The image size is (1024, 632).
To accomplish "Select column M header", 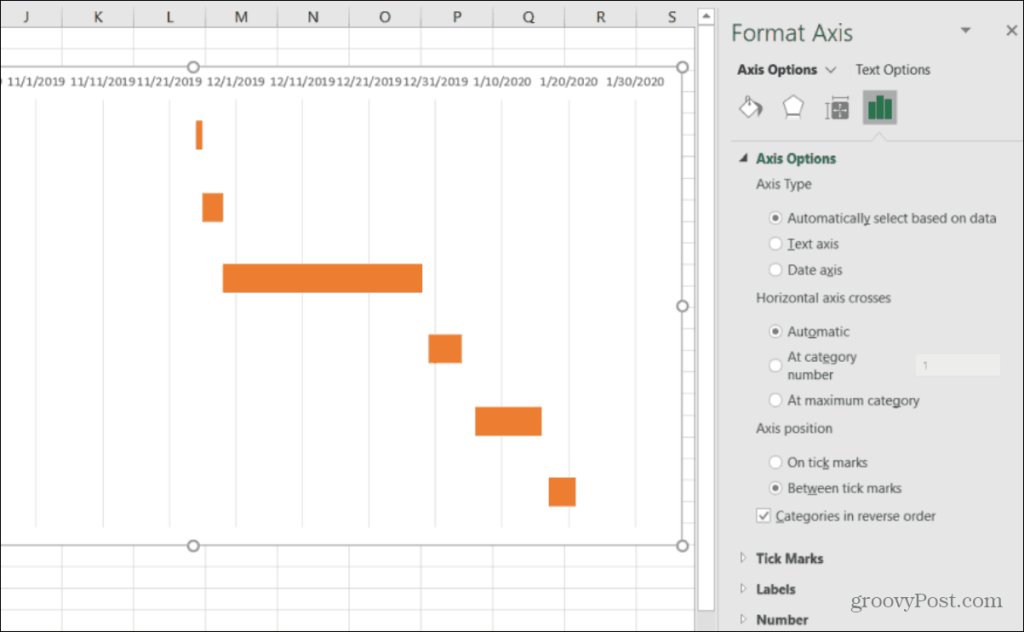I will (x=241, y=17).
